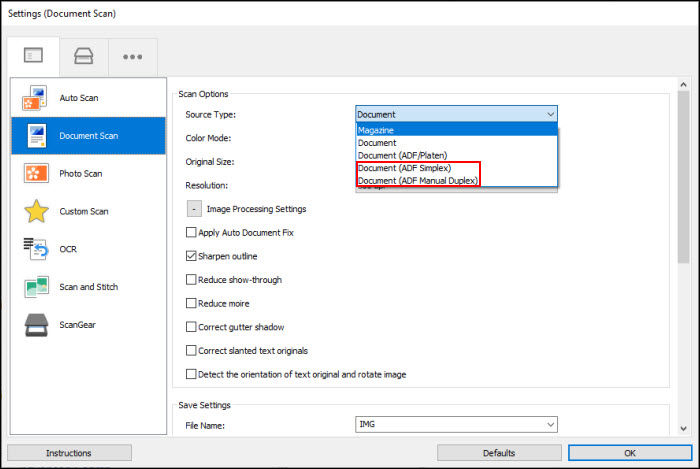Image resolution: width=700 pixels, height=469 pixels.
Task: Collapse the Image Processing Settings section
Action: pyautogui.click(x=193, y=209)
